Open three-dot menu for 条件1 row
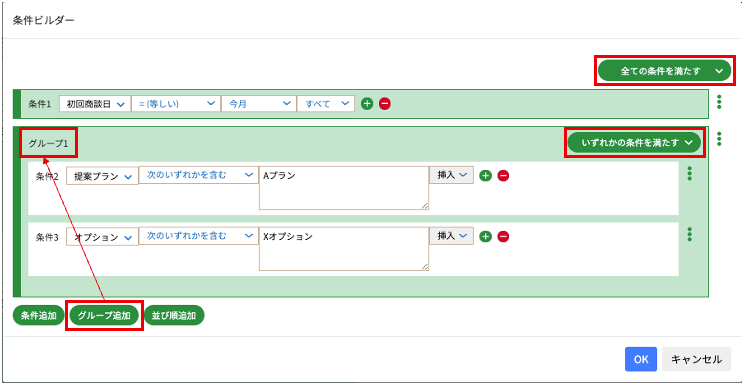Image resolution: width=742 pixels, height=385 pixels. 719,102
